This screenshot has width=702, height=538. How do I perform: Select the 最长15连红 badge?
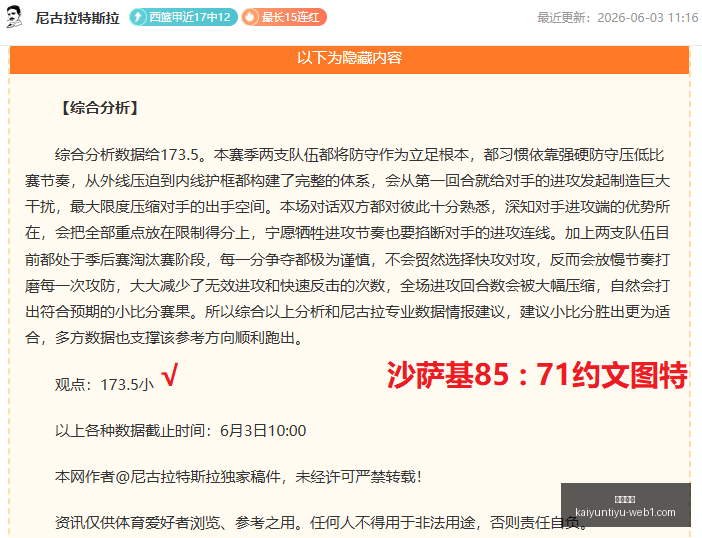[x=284, y=17]
